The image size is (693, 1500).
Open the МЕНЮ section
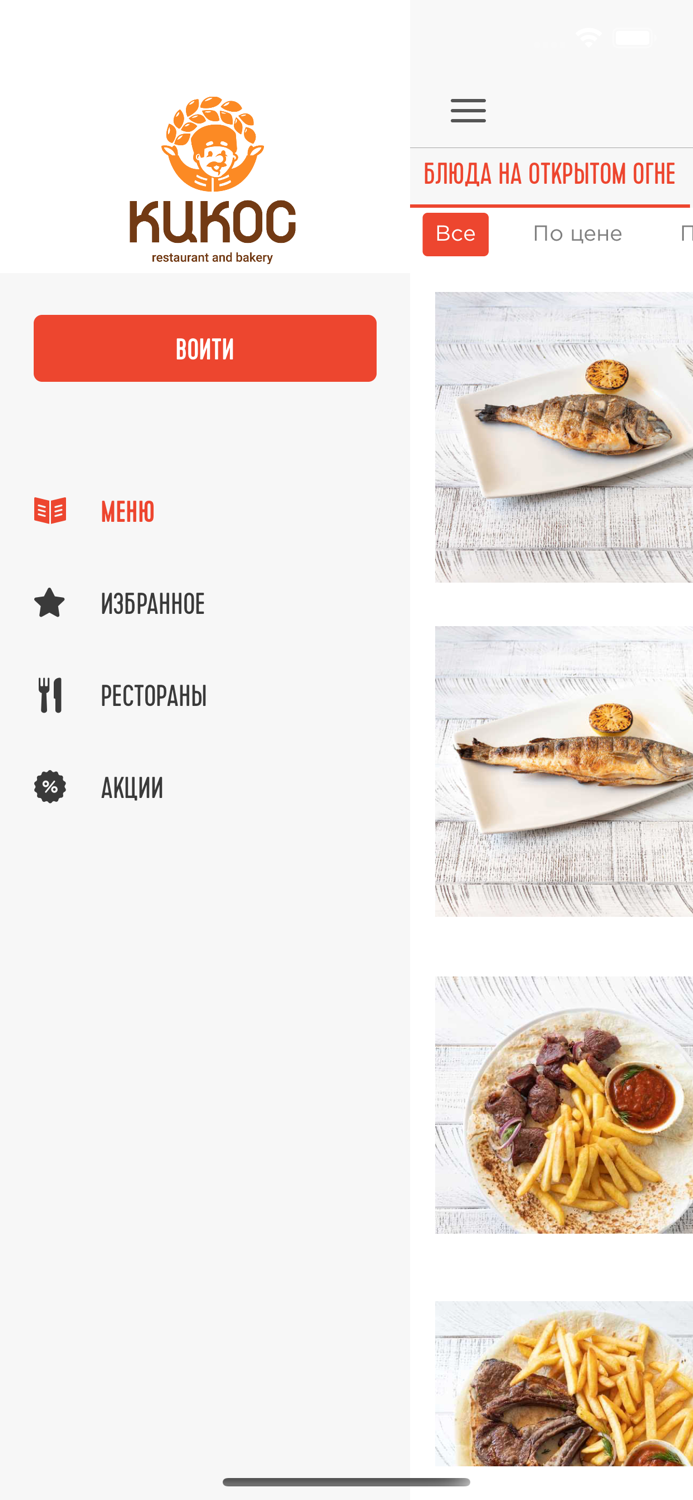127,512
